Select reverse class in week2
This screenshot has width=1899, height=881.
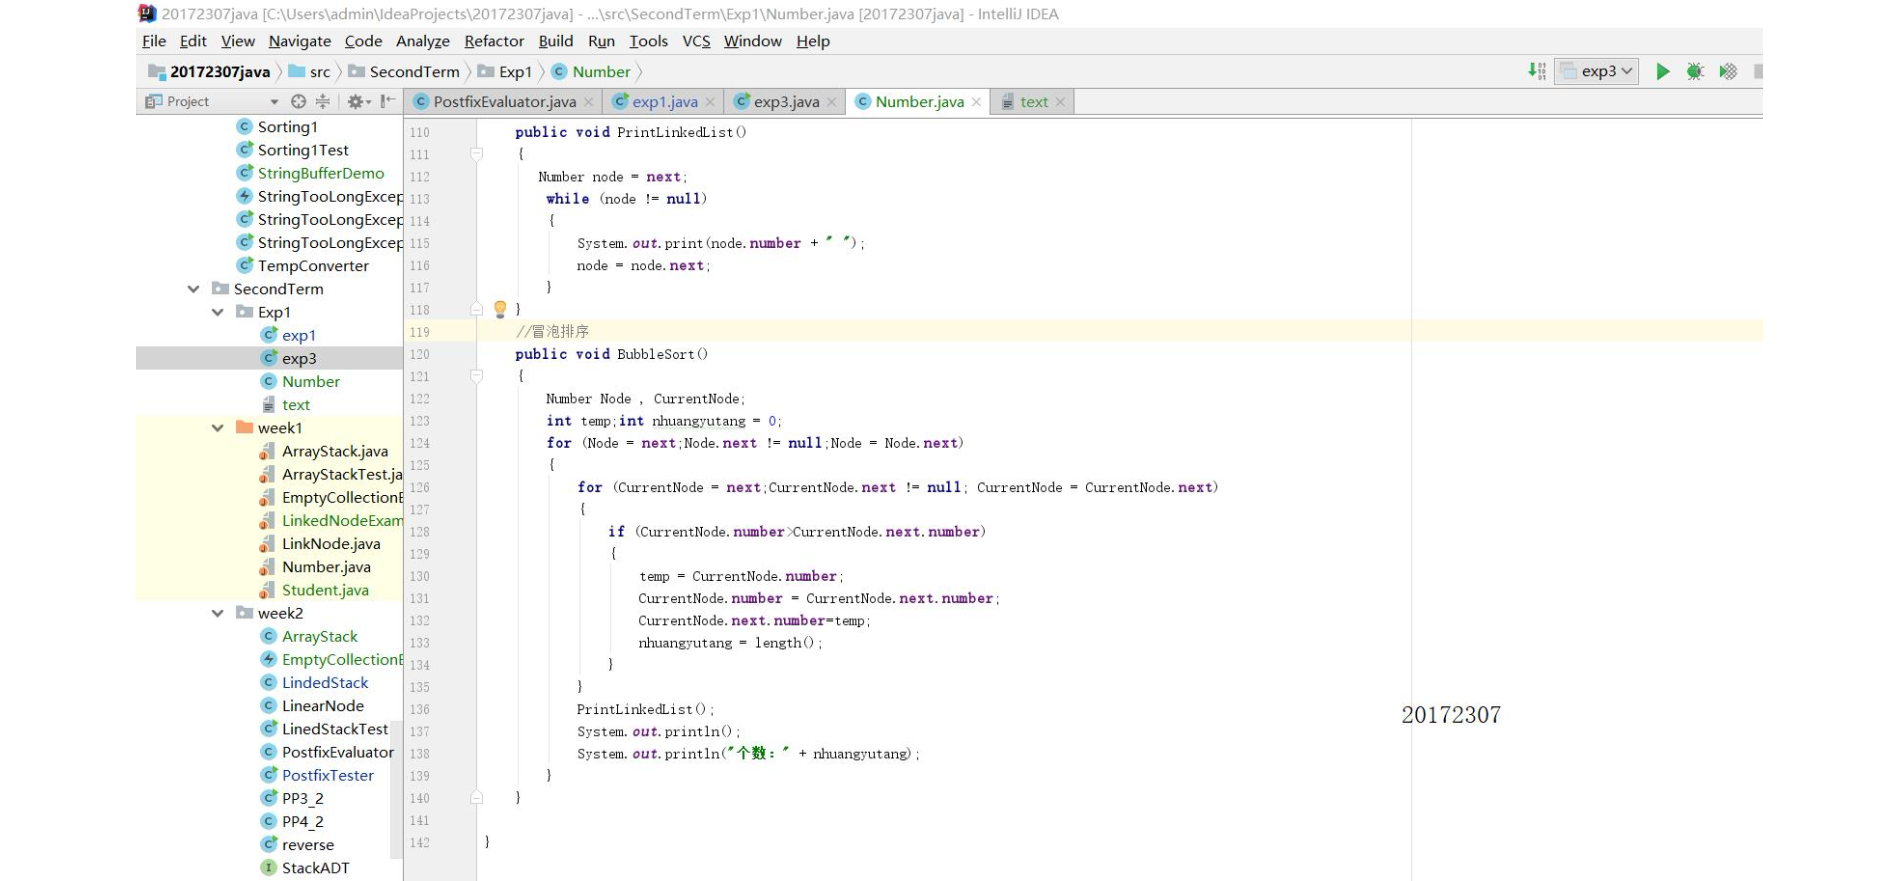tap(297, 845)
